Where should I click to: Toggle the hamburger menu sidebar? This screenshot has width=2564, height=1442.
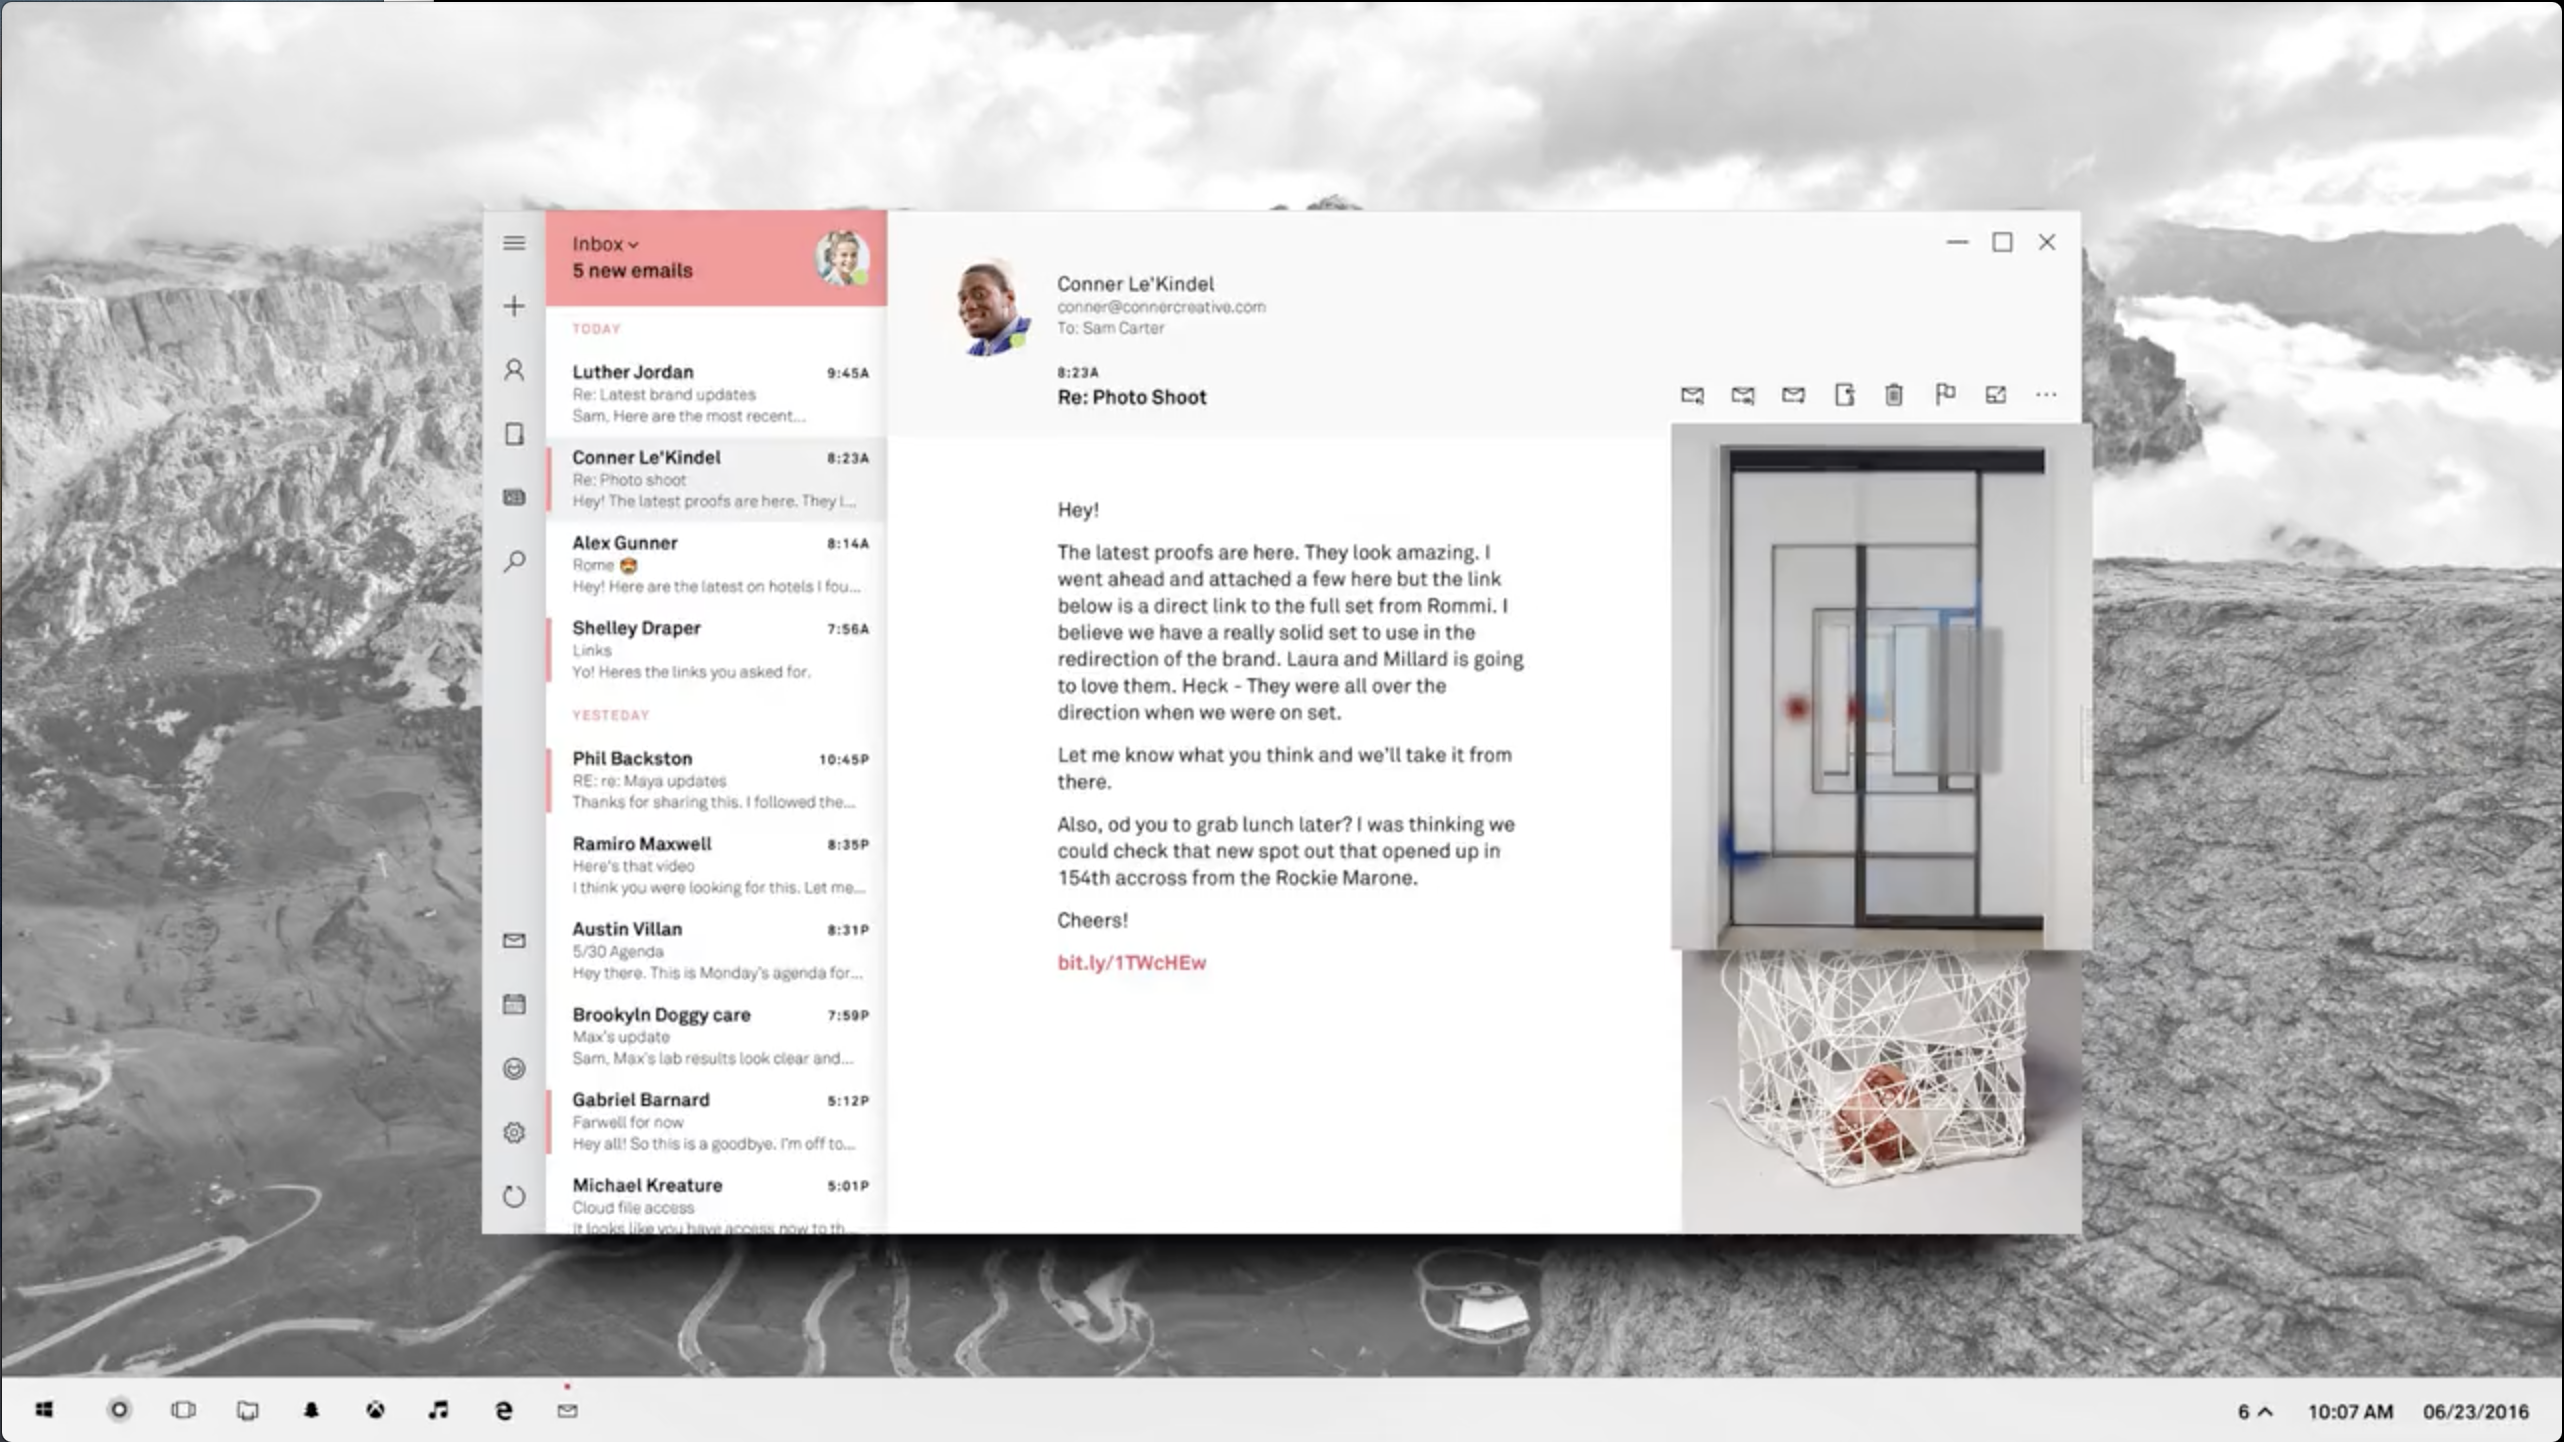pos(514,243)
